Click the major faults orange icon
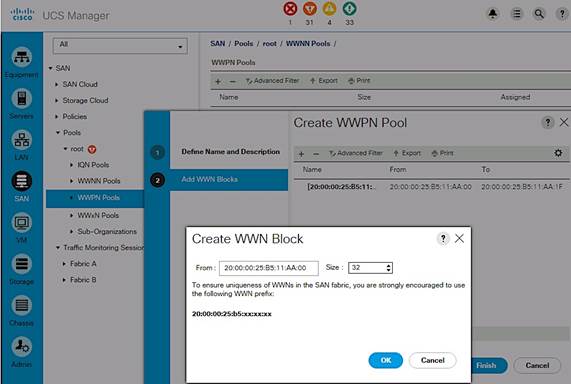The image size is (571, 384). tap(310, 9)
